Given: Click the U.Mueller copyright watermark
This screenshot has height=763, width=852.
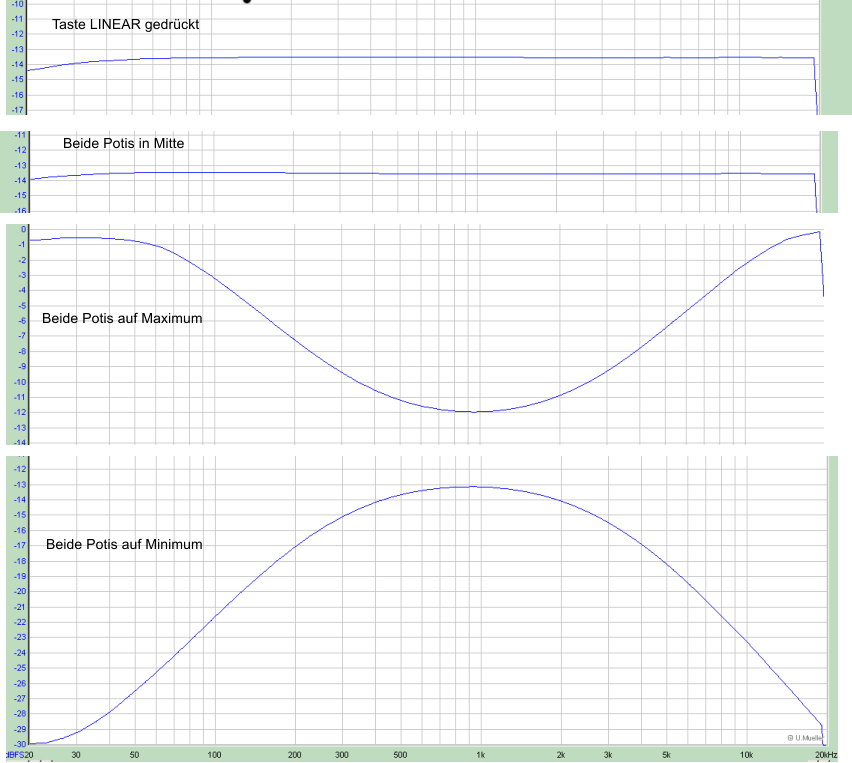Looking at the screenshot, I should coord(804,738).
